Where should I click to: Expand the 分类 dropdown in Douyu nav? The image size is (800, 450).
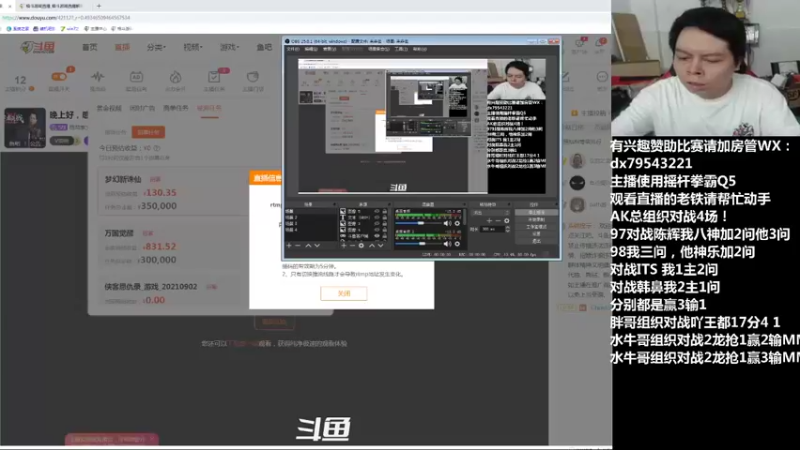(x=156, y=47)
